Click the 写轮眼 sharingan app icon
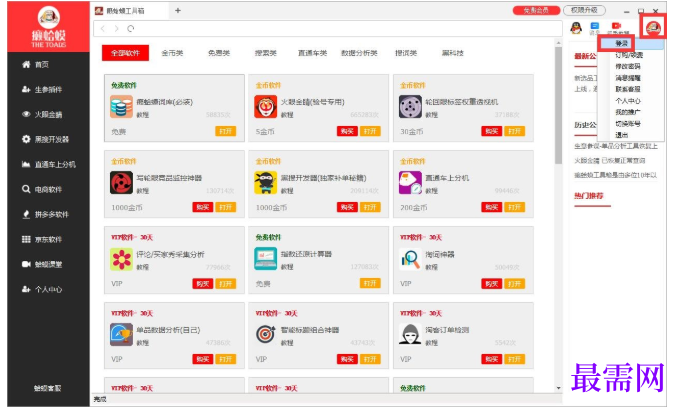This screenshot has width=683, height=409. [x=122, y=183]
